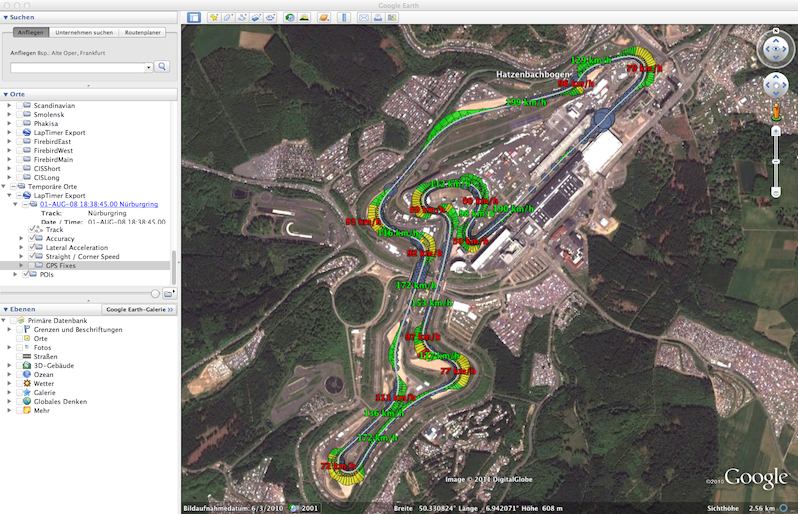Enable the Grenzen und Beschriftungen checkbox
This screenshot has width=798, height=514.
[19, 329]
